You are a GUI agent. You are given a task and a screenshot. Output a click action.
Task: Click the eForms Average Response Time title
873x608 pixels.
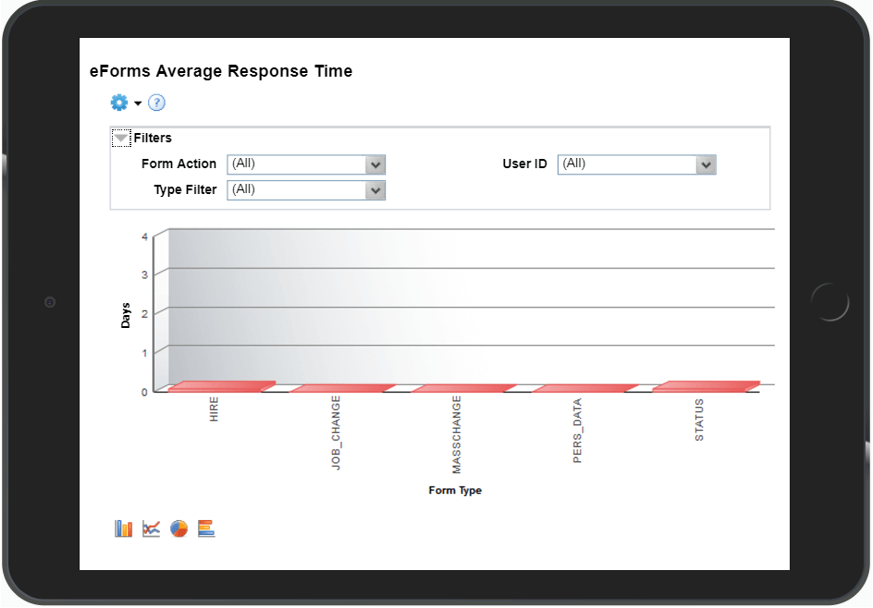[x=221, y=71]
